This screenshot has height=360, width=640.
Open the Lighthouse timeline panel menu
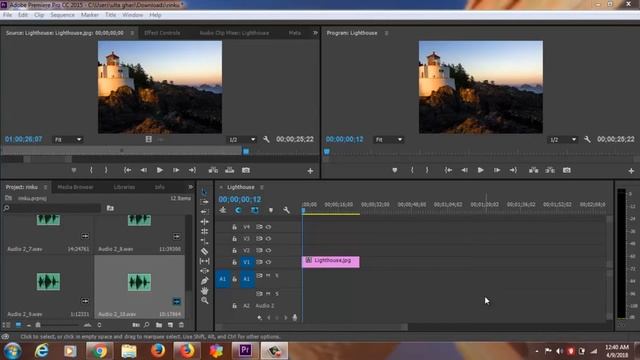click(x=262, y=187)
